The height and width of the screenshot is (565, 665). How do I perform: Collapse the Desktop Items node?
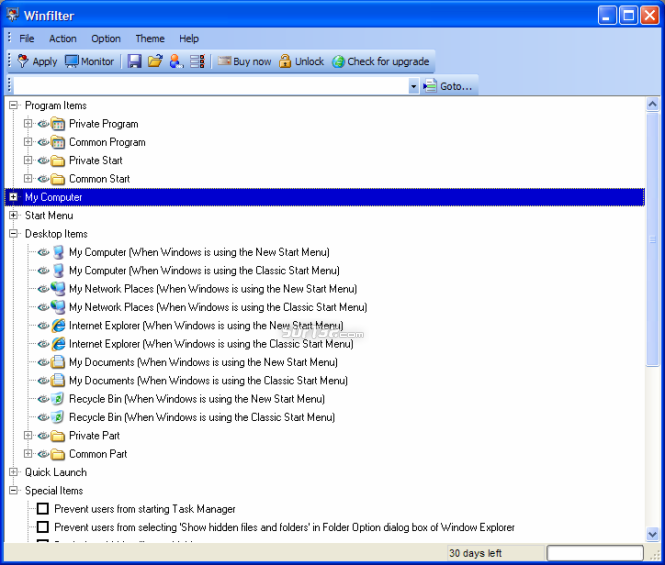(13, 233)
